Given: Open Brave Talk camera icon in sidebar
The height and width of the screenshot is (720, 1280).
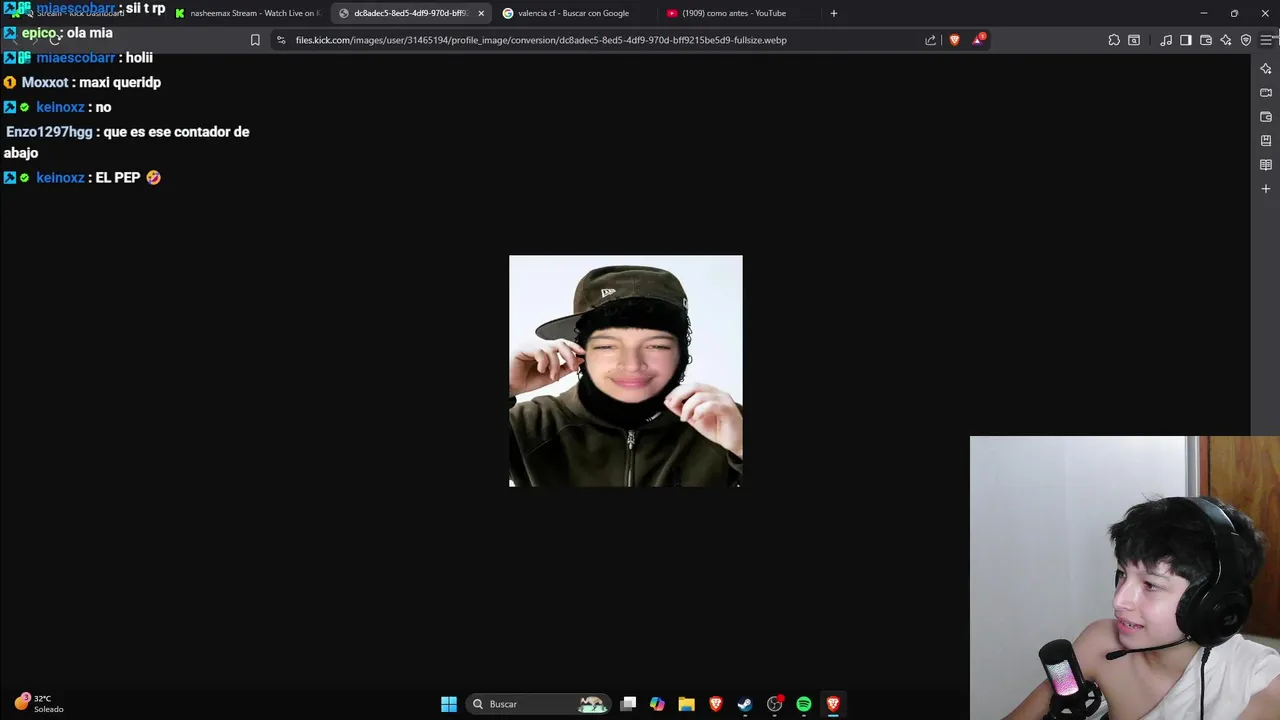Looking at the screenshot, I should tap(1266, 93).
